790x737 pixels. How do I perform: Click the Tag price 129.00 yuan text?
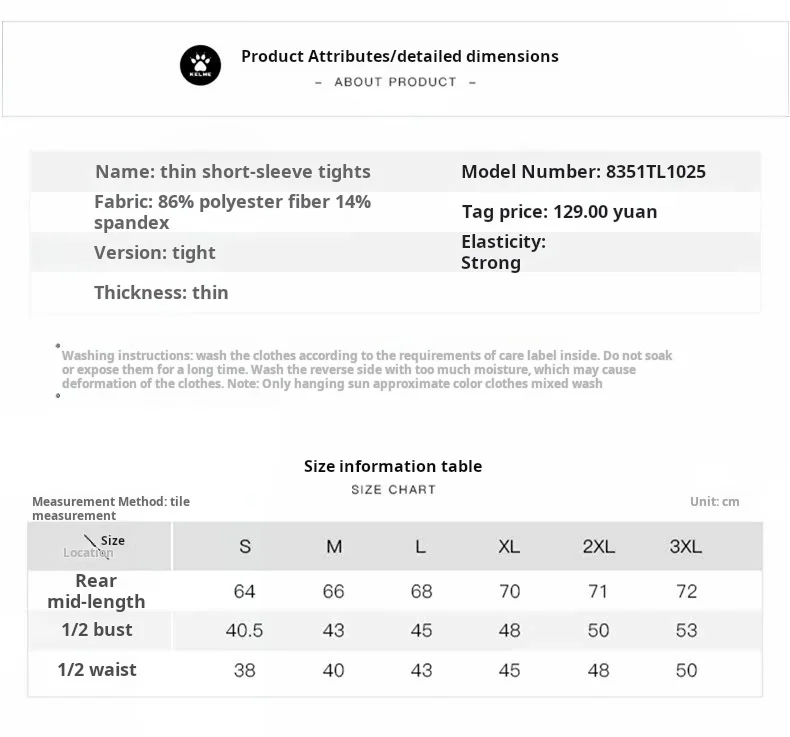(x=559, y=212)
